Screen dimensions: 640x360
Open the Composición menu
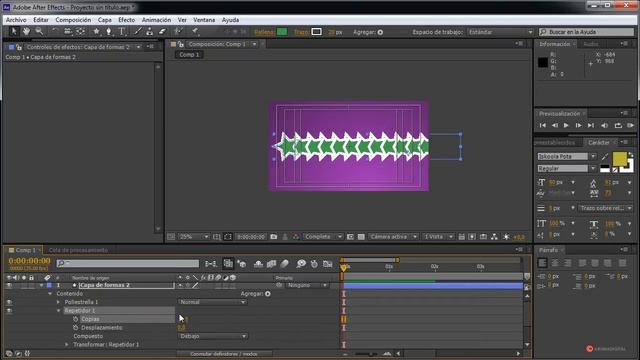[x=73, y=20]
